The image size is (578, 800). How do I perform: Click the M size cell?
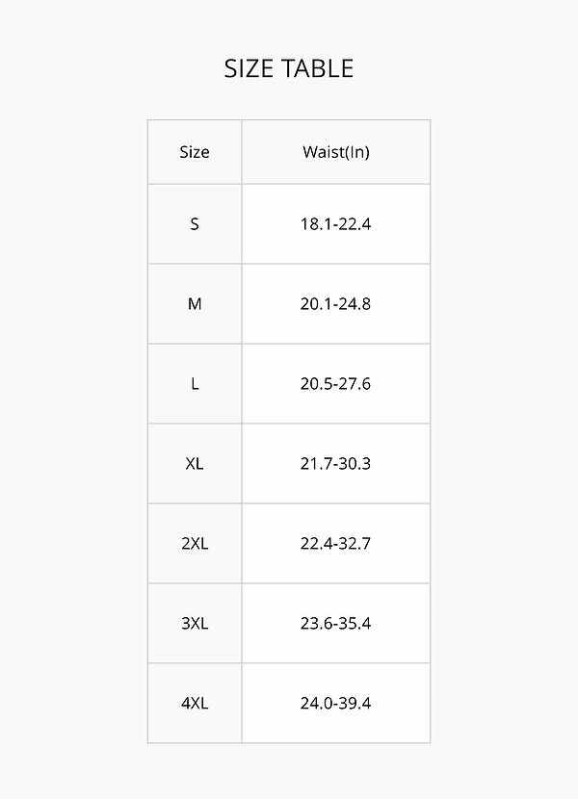pyautogui.click(x=194, y=304)
